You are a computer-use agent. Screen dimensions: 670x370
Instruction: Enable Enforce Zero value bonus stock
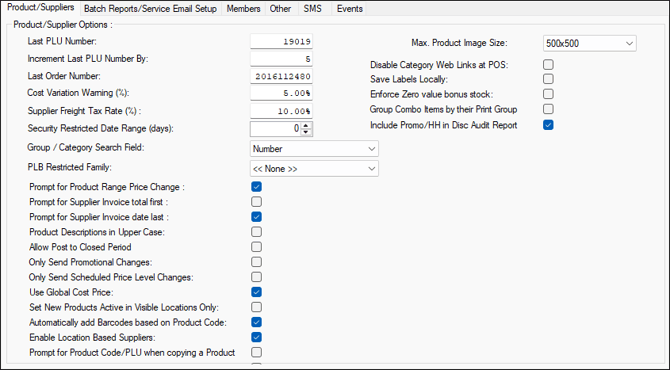click(x=548, y=94)
